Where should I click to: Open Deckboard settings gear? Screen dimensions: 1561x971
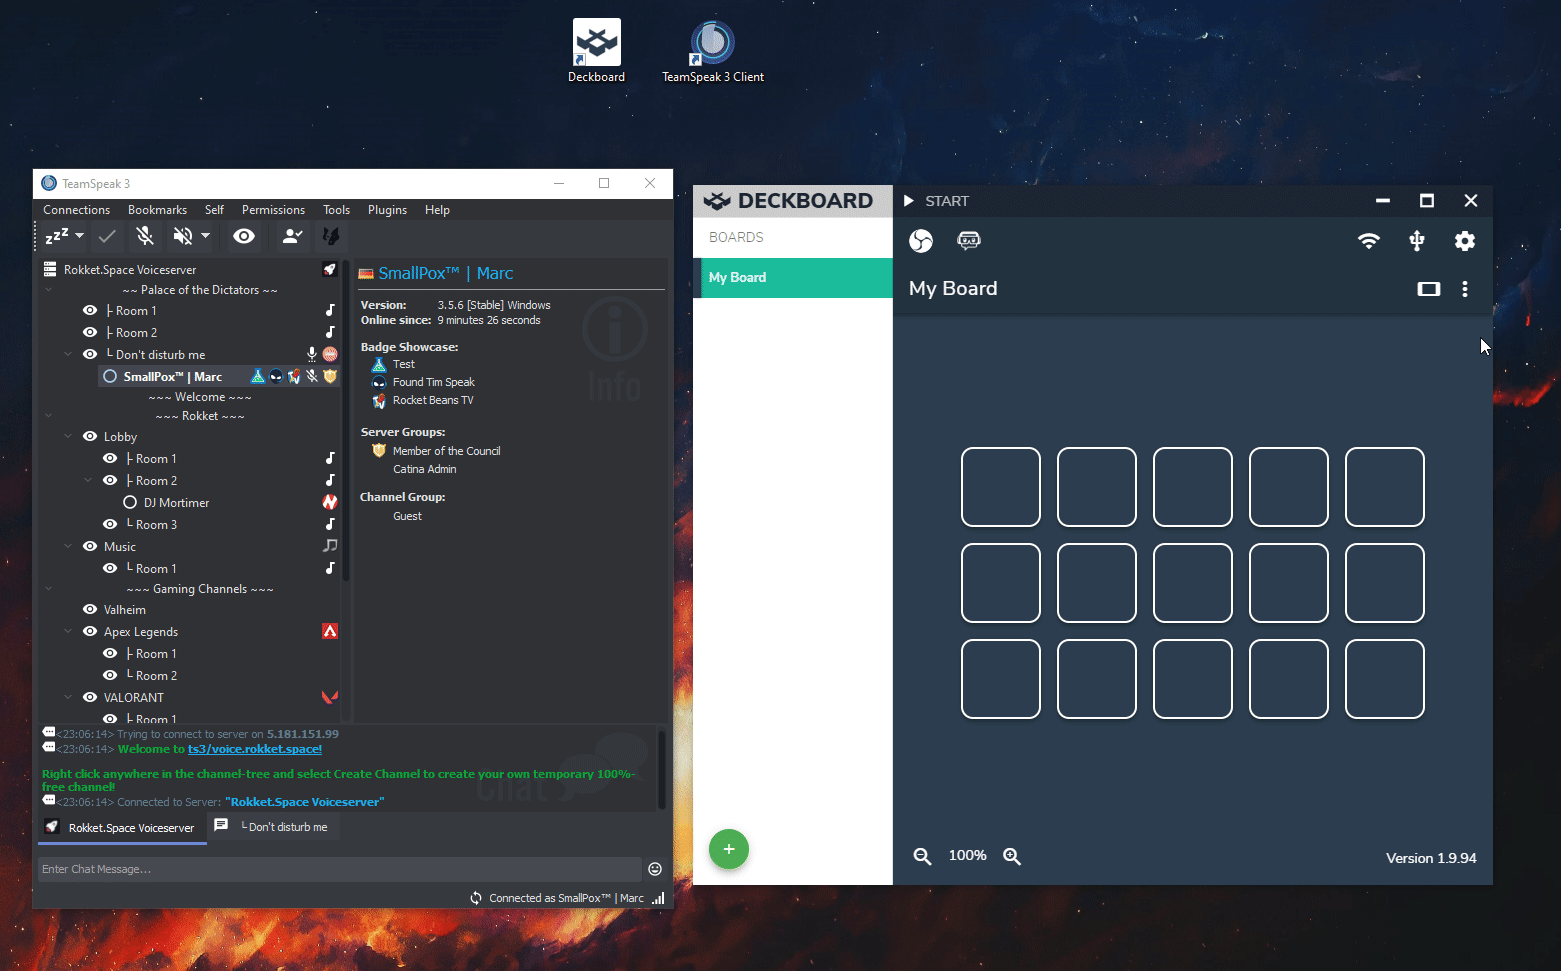(x=1465, y=241)
